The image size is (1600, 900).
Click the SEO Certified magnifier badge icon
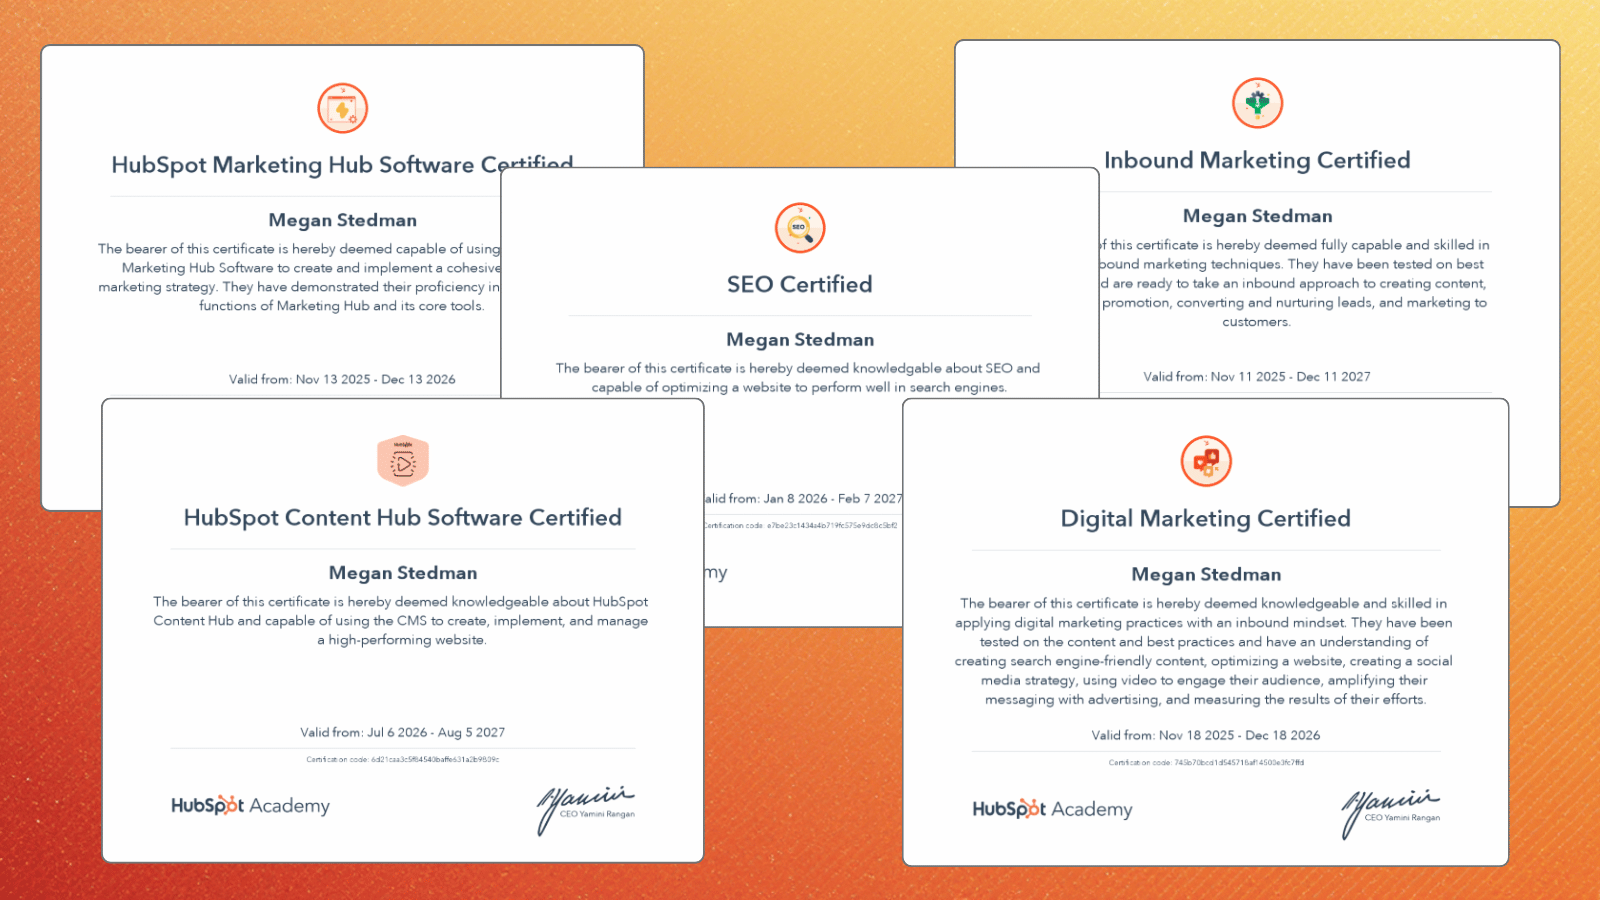pos(800,228)
